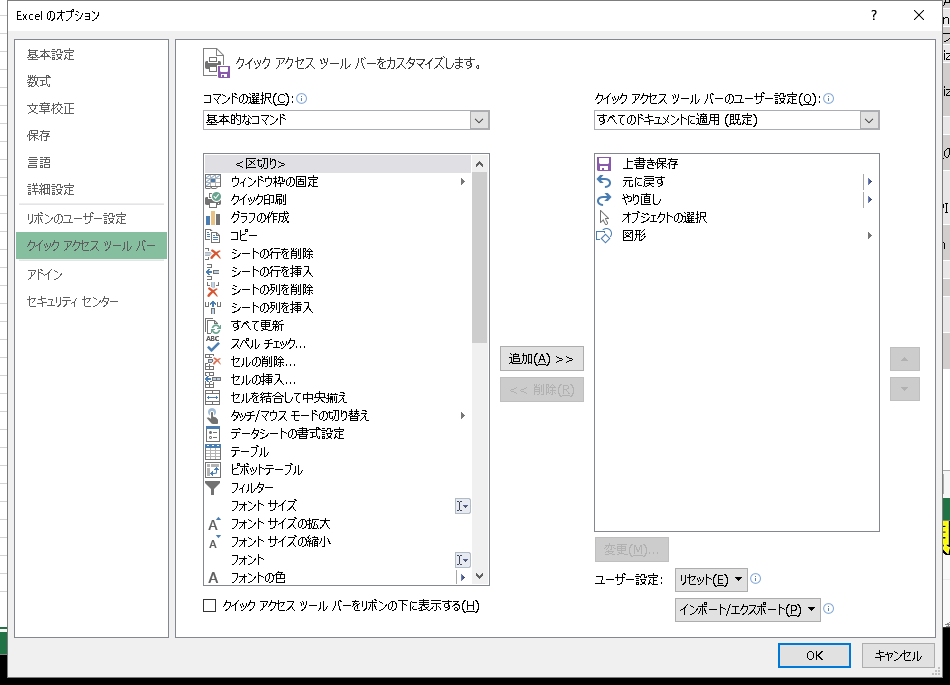Click the フォントの色 letter A icon
The width and height of the screenshot is (950, 685).
coord(213,578)
